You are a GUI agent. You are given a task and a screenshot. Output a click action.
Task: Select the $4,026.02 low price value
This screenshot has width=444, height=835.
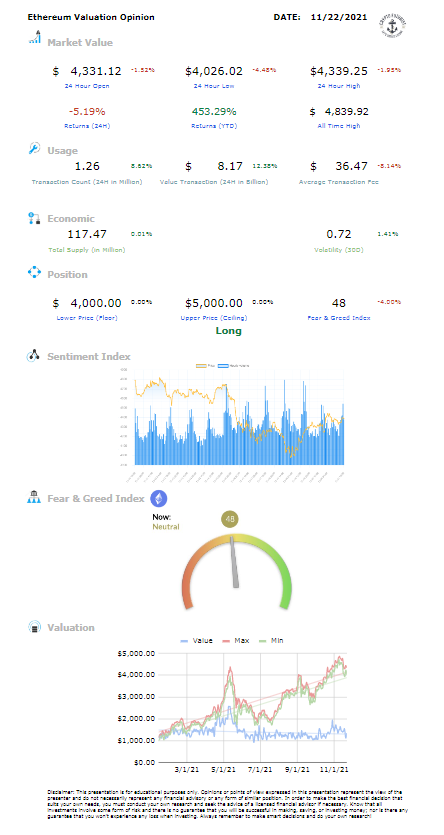pyautogui.click(x=213, y=71)
